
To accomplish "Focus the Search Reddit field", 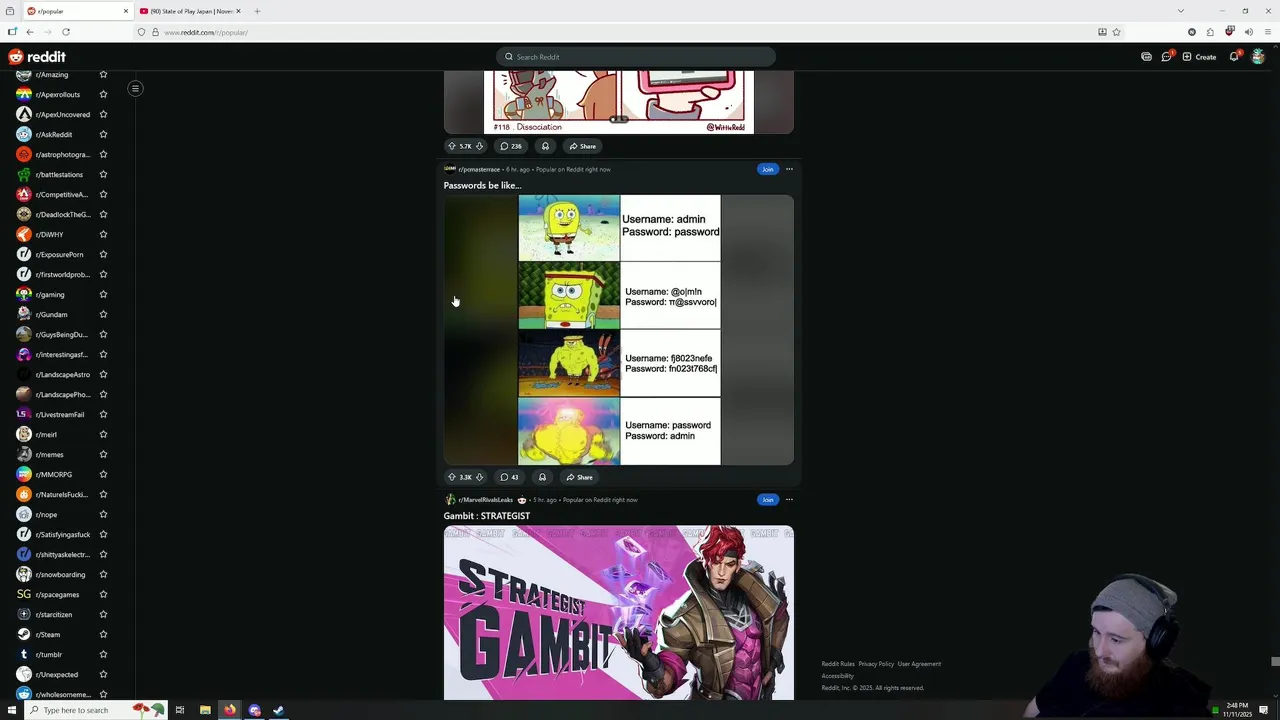I will click(x=636, y=57).
